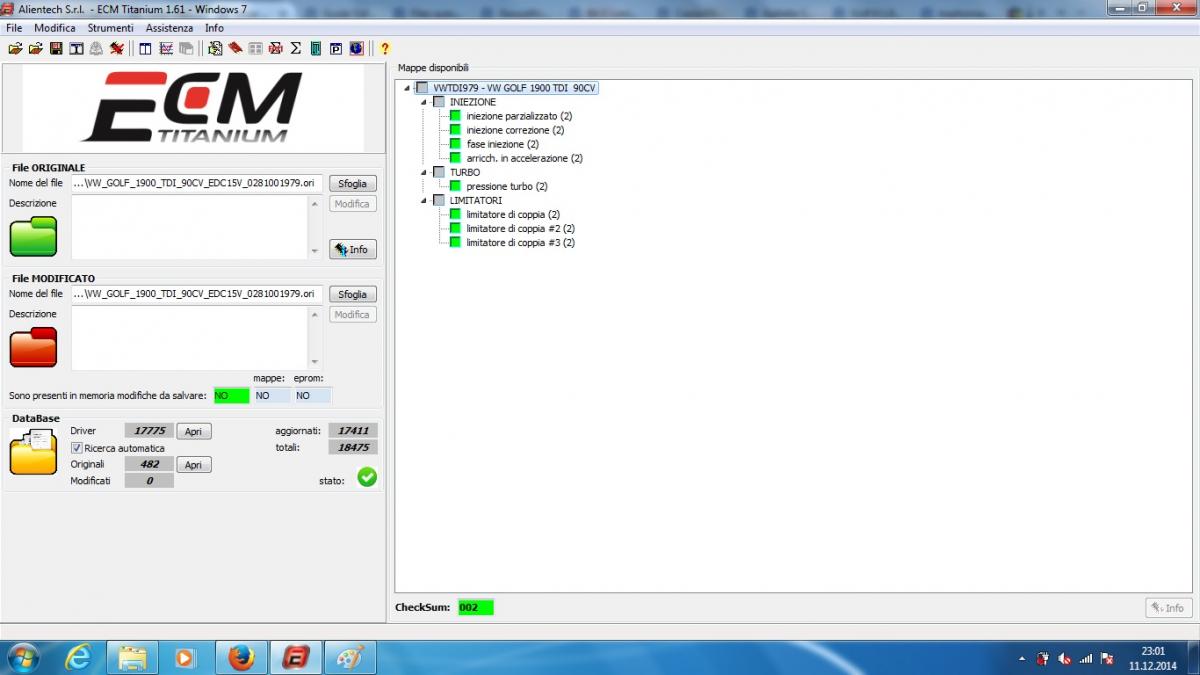Click the File MODIFICATO file name field

click(x=197, y=294)
